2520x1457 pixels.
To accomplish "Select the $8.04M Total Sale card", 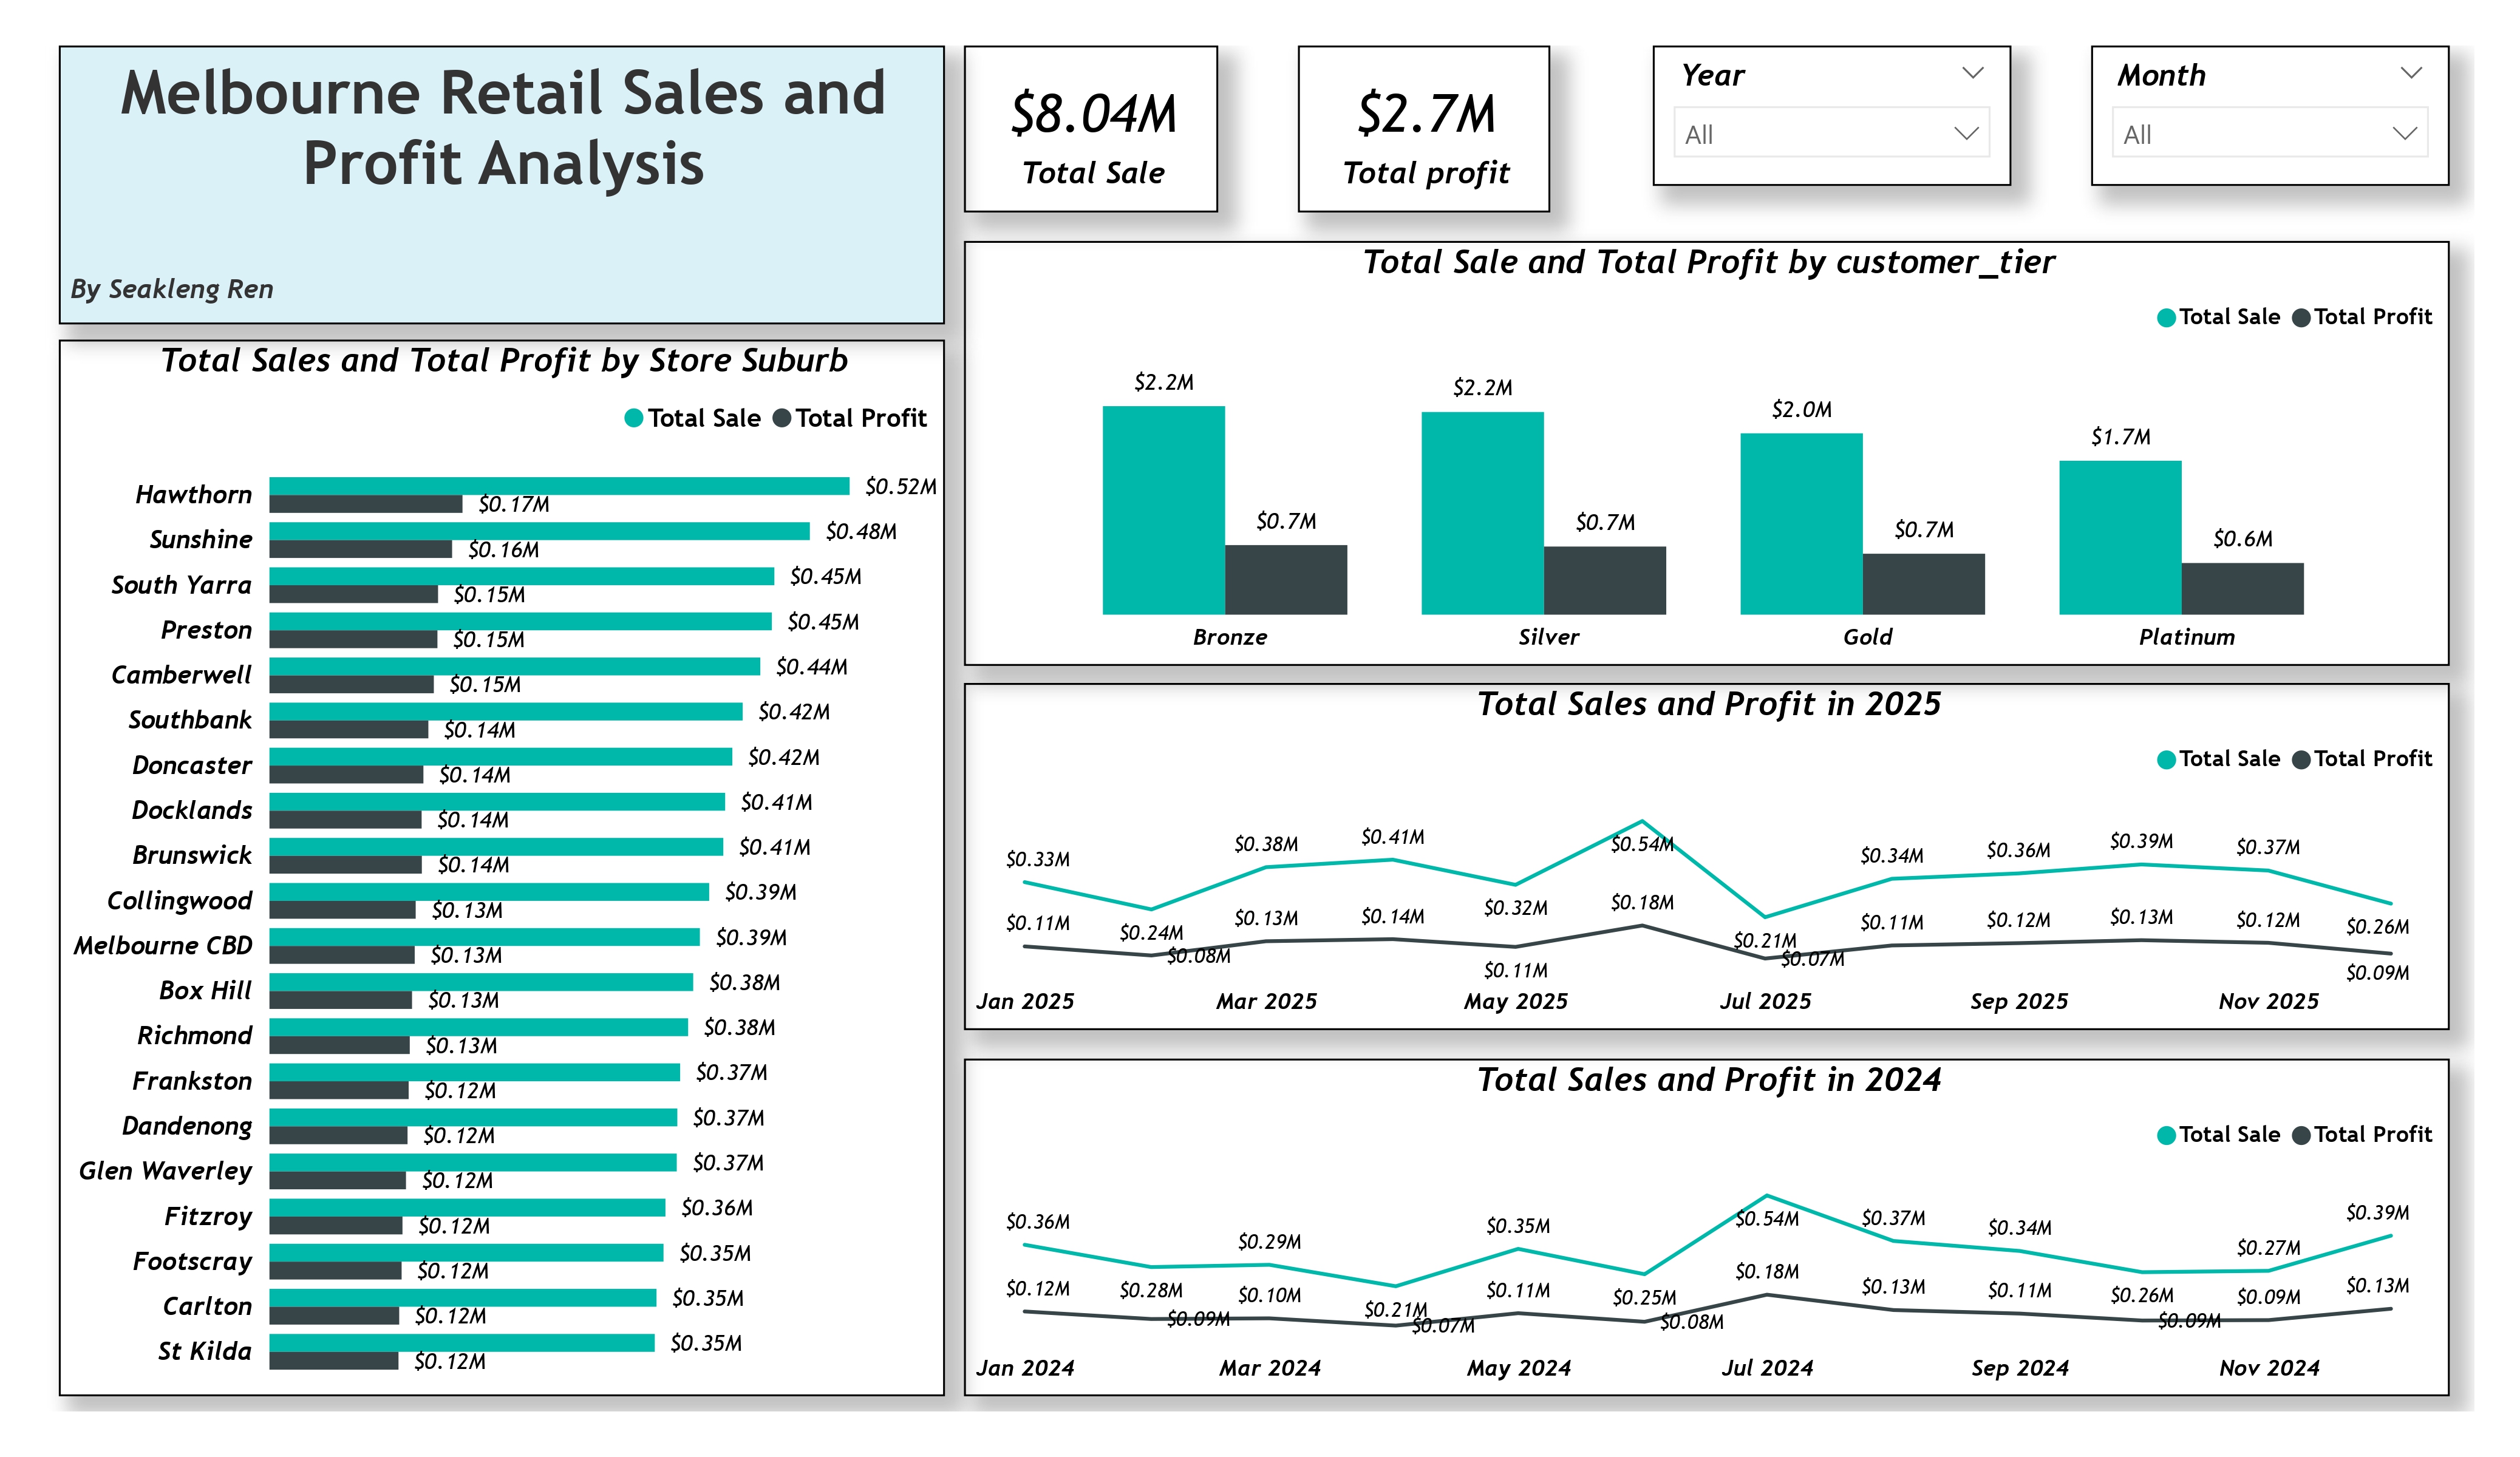I will click(1090, 129).
